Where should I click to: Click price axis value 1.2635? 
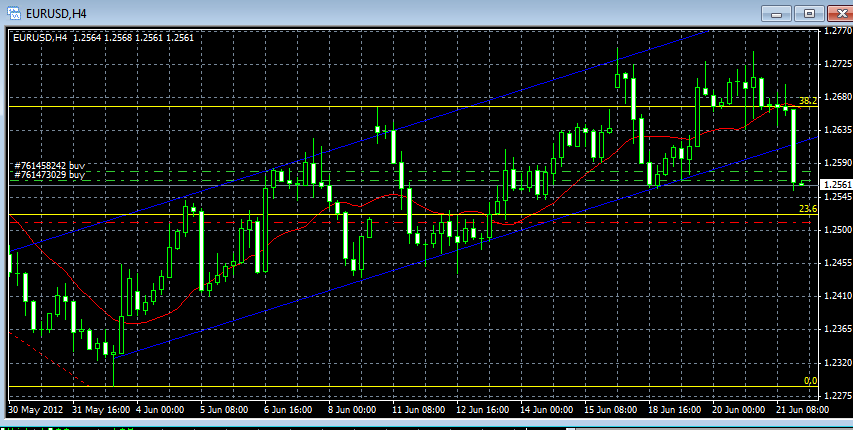[x=836, y=130]
